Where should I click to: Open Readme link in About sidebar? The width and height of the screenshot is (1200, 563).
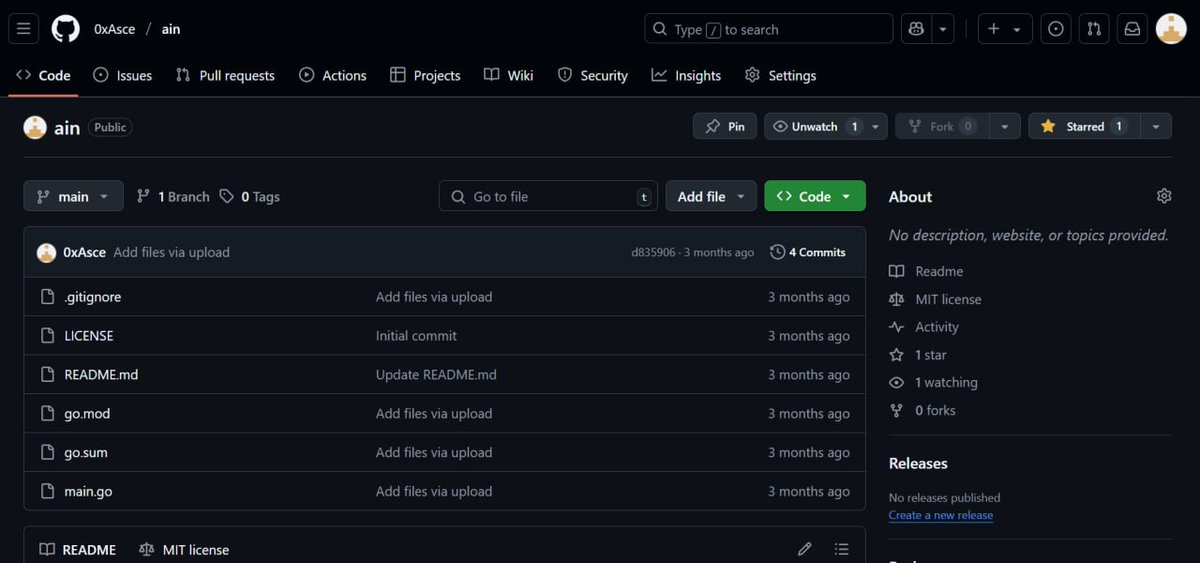(926, 271)
